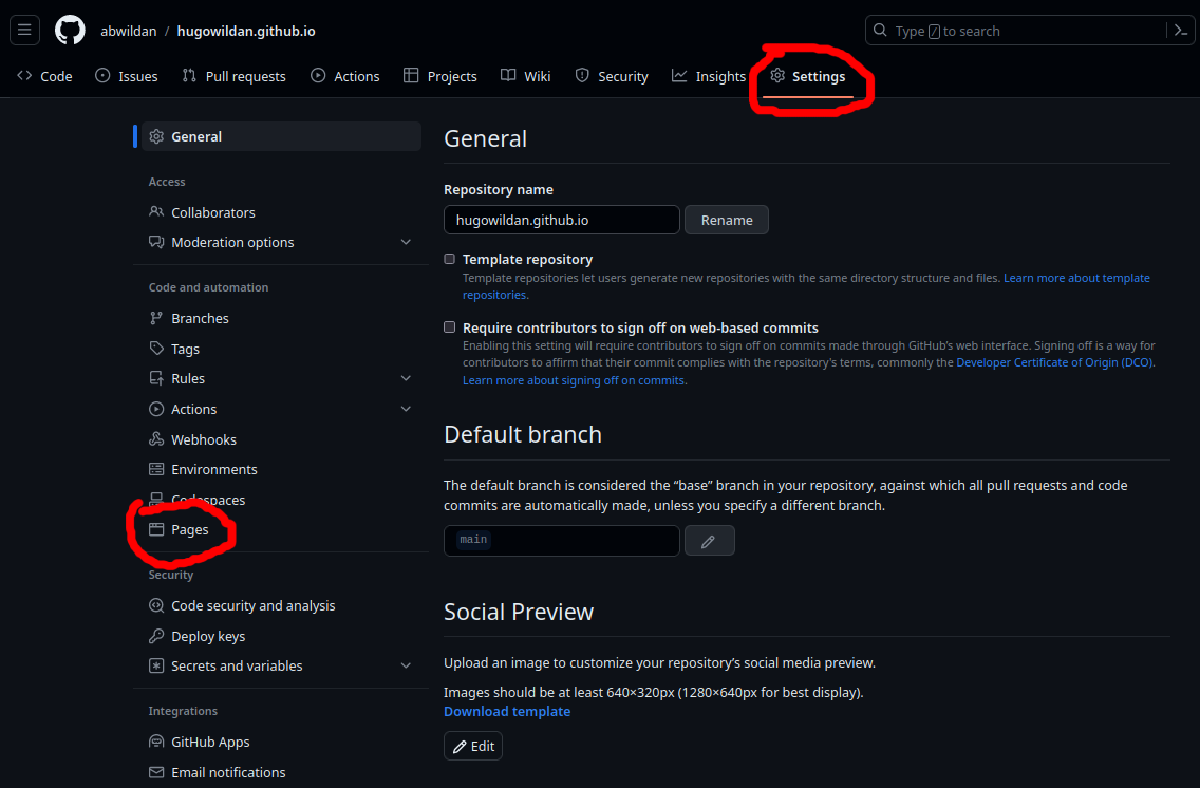Click the Branches git icon
The width and height of the screenshot is (1200, 788).
point(156,318)
